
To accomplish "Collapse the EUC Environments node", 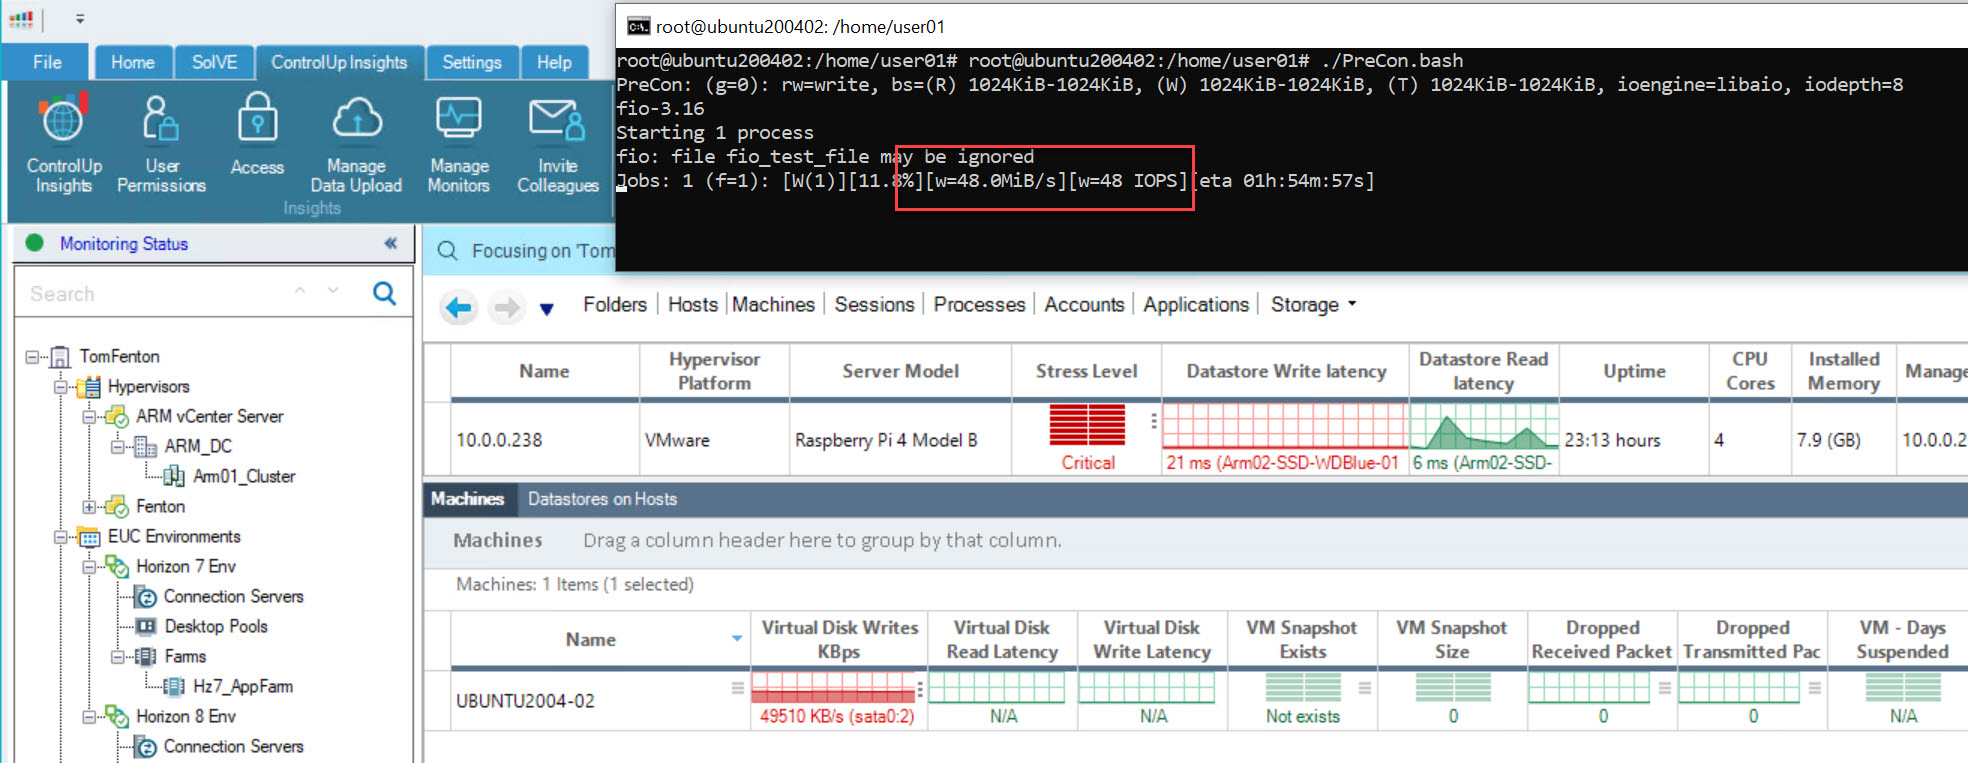I will click(60, 537).
